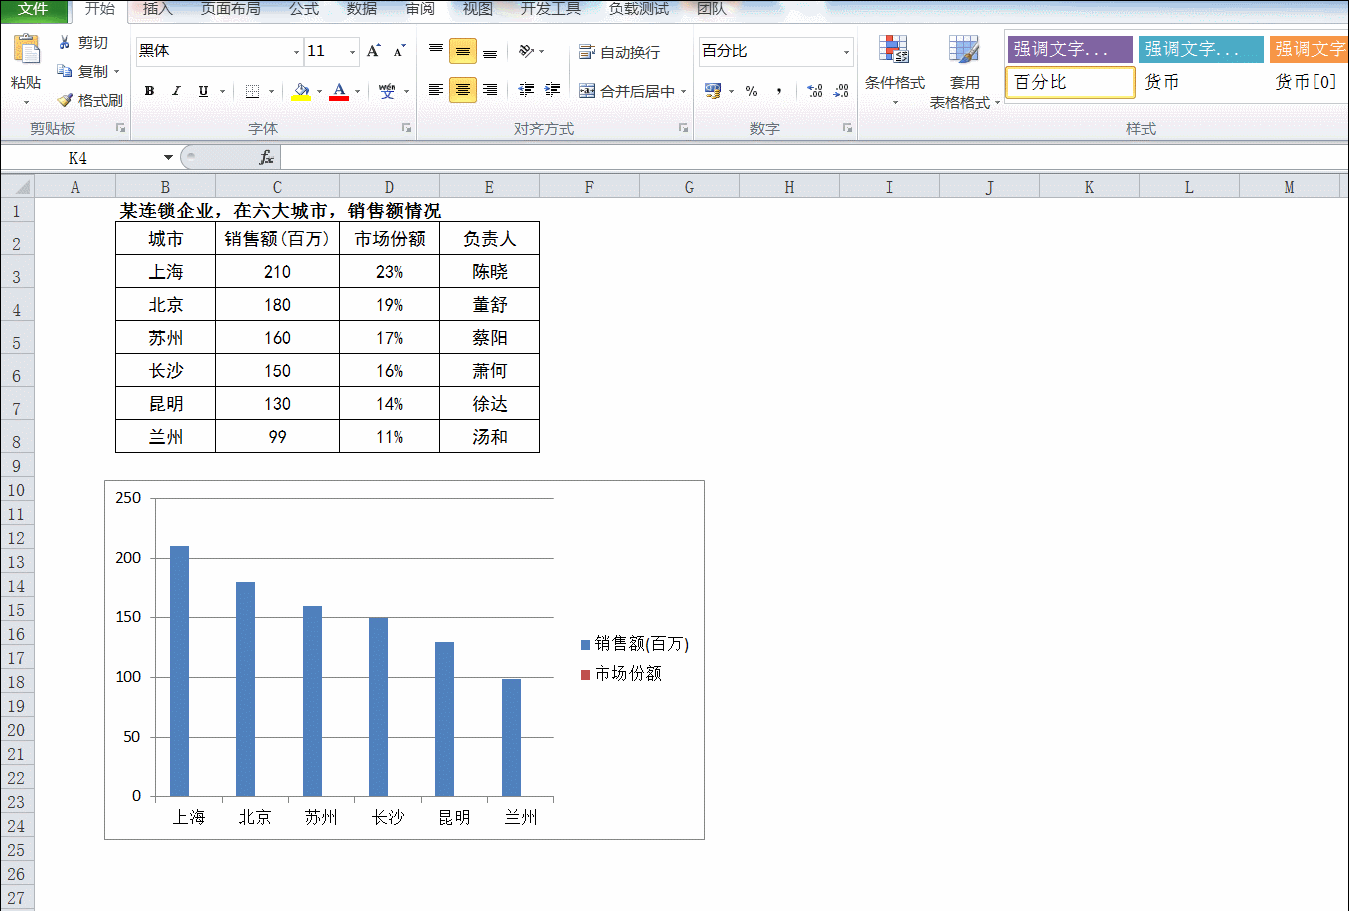
Task: Click Wrap Text (自动换行)
Action: pyautogui.click(x=620, y=52)
